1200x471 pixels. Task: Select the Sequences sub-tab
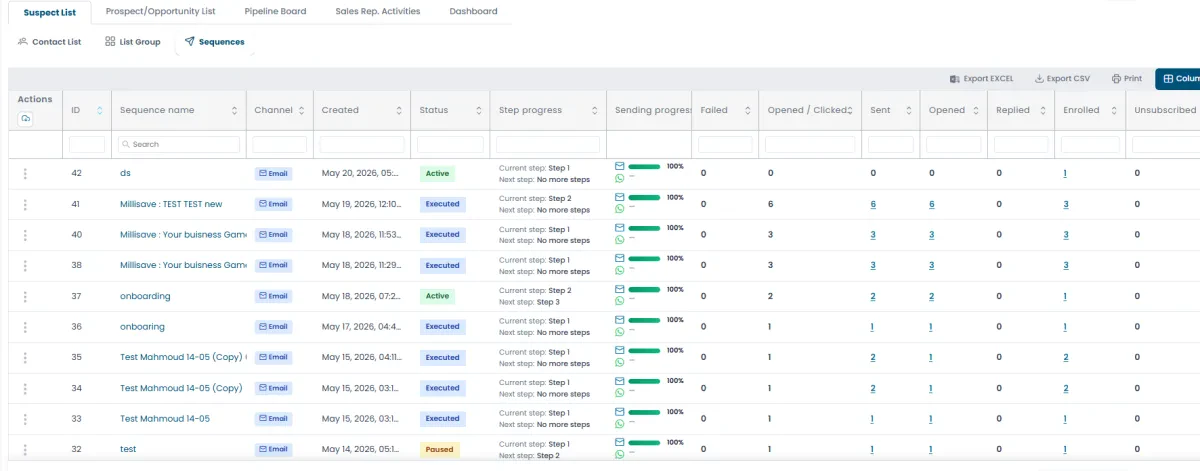(214, 42)
